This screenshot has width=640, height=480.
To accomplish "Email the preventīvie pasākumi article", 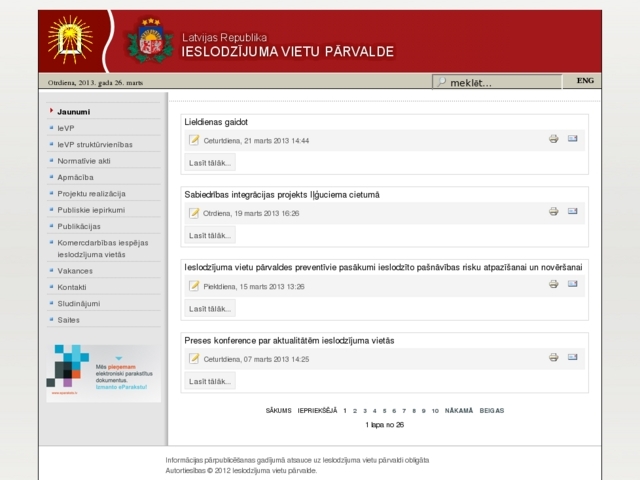I will [573, 284].
